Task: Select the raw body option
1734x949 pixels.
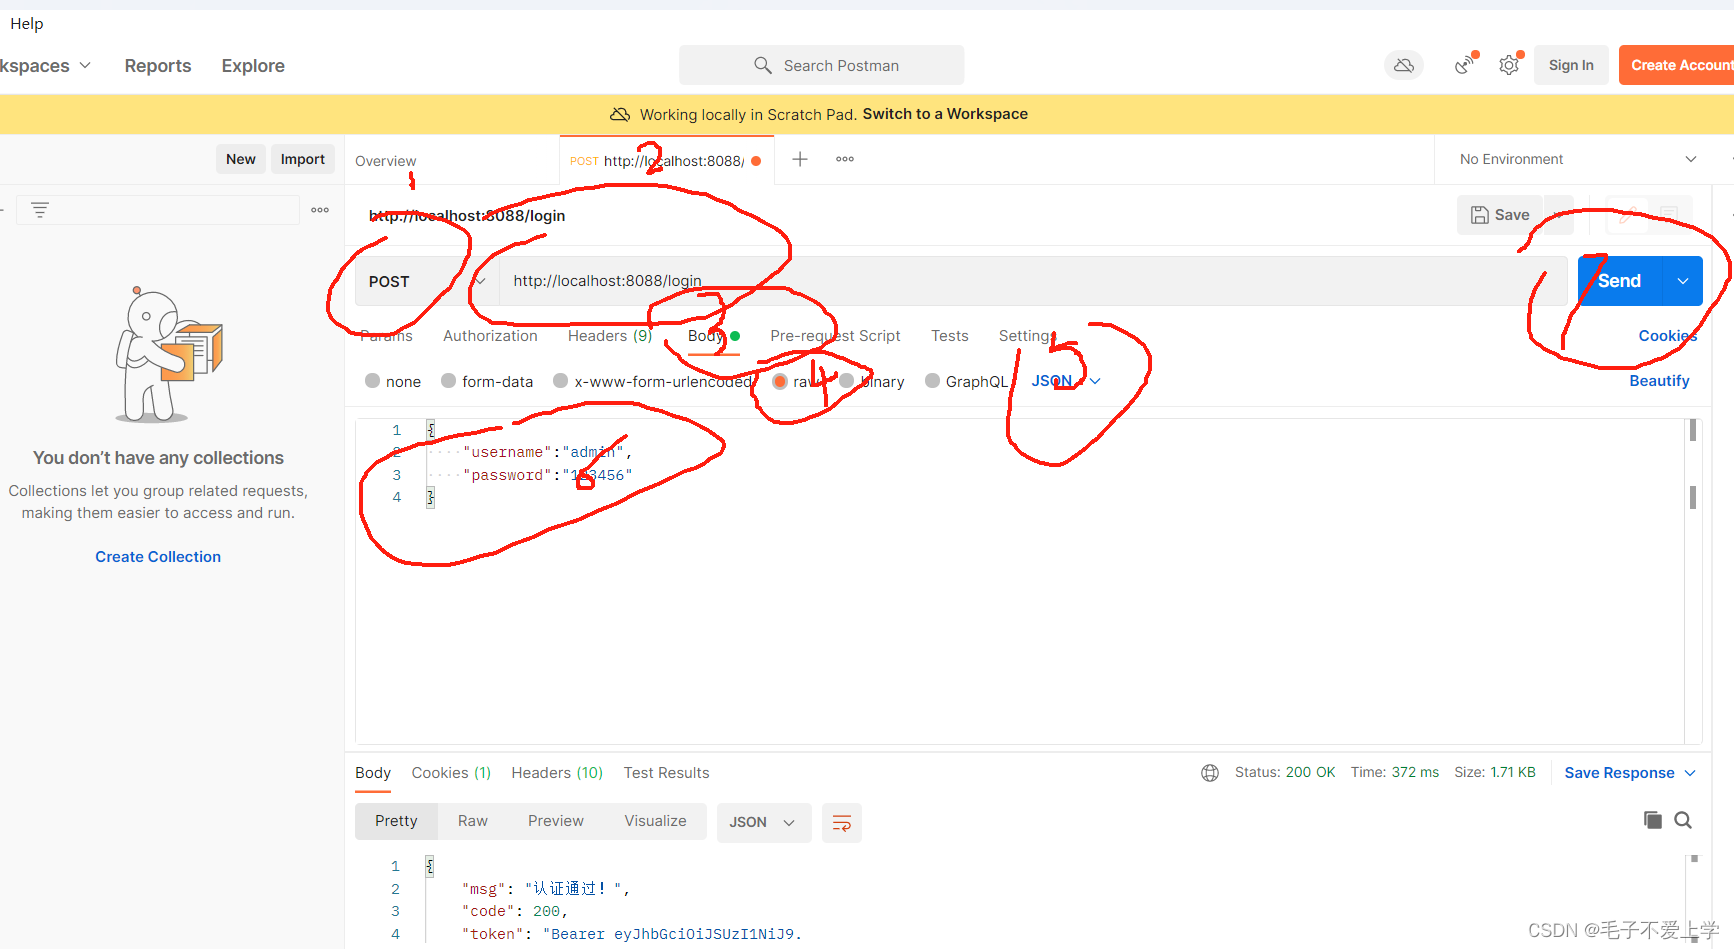Action: (781, 381)
